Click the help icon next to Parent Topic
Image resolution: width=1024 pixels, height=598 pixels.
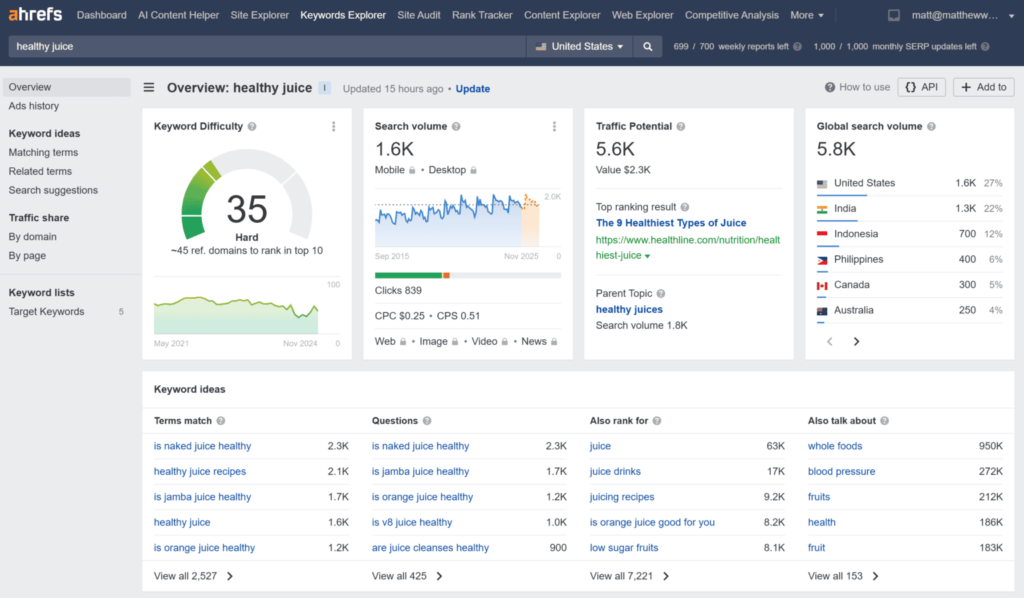[x=661, y=294]
